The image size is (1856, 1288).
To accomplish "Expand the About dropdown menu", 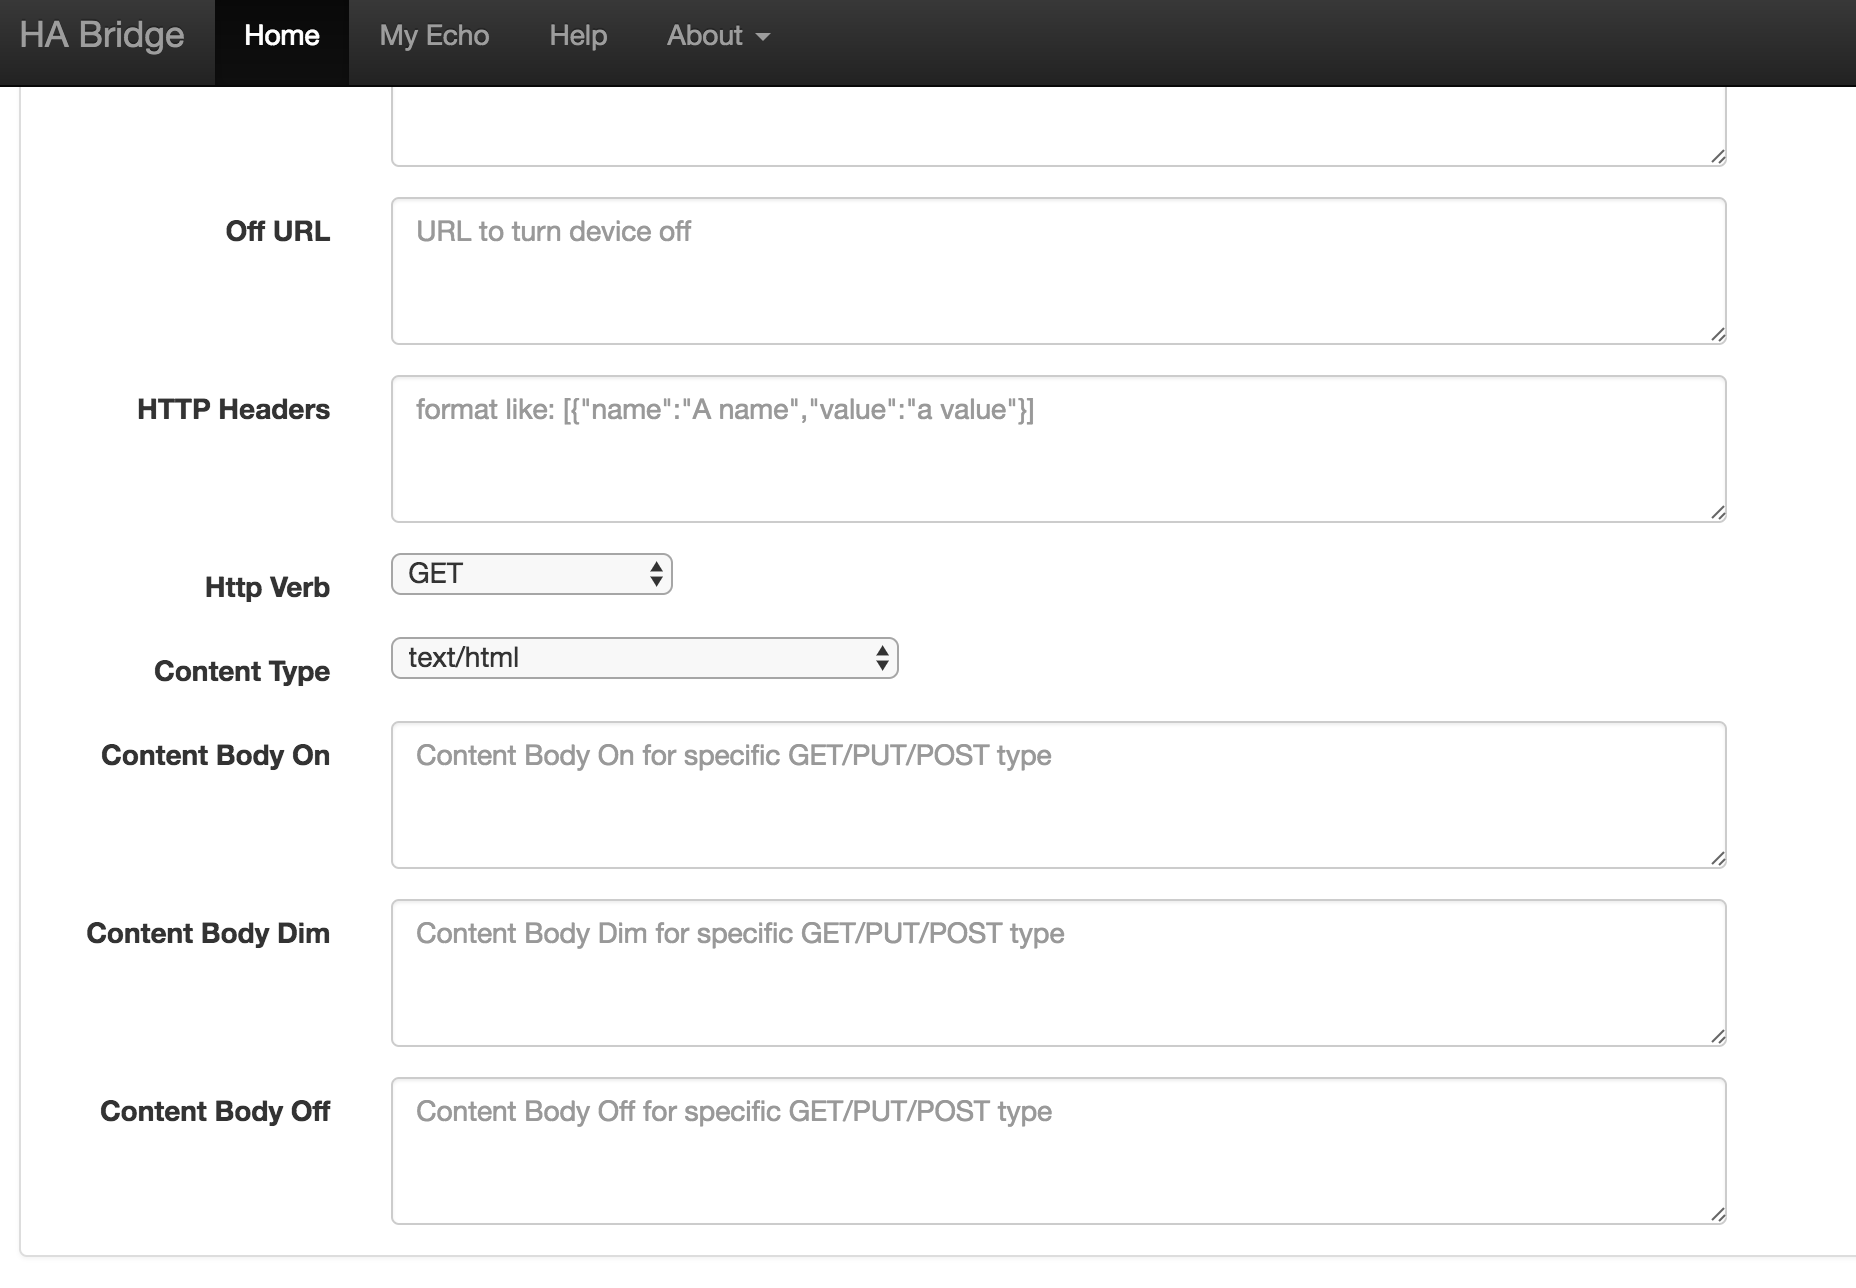I will (718, 36).
